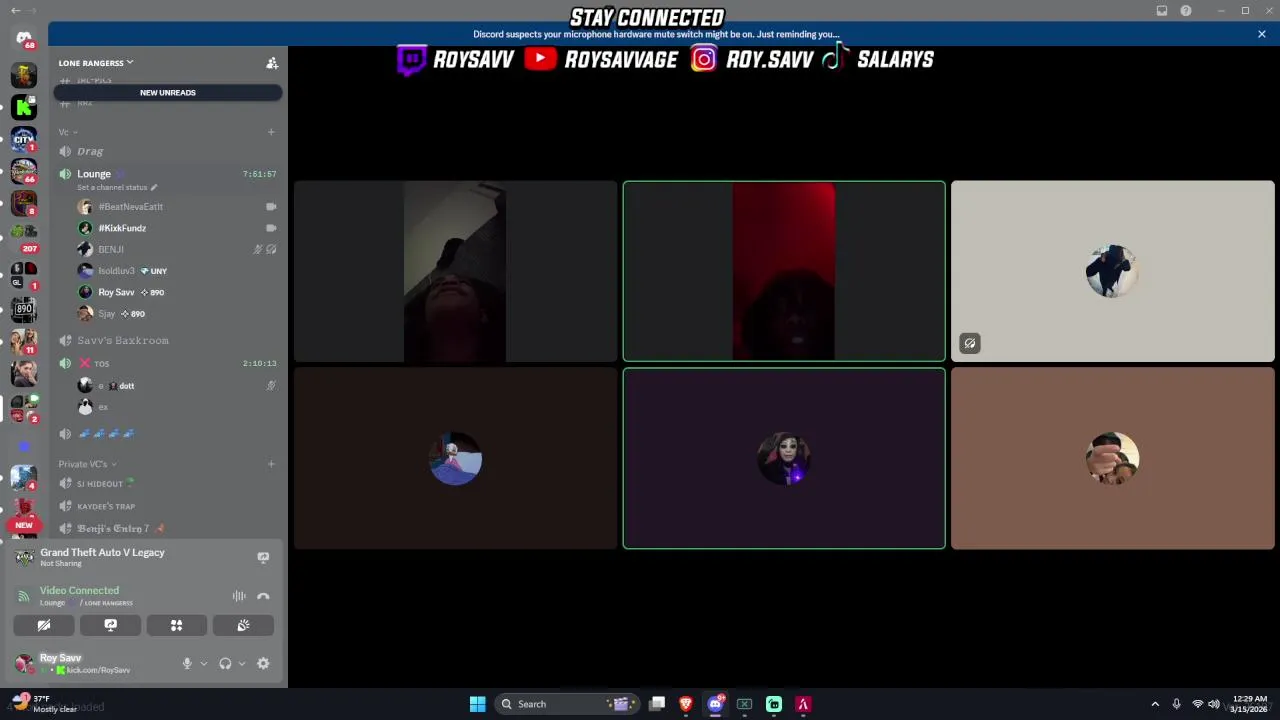Open microphone input options arrow
This screenshot has width=1280, height=720.
[x=203, y=663]
